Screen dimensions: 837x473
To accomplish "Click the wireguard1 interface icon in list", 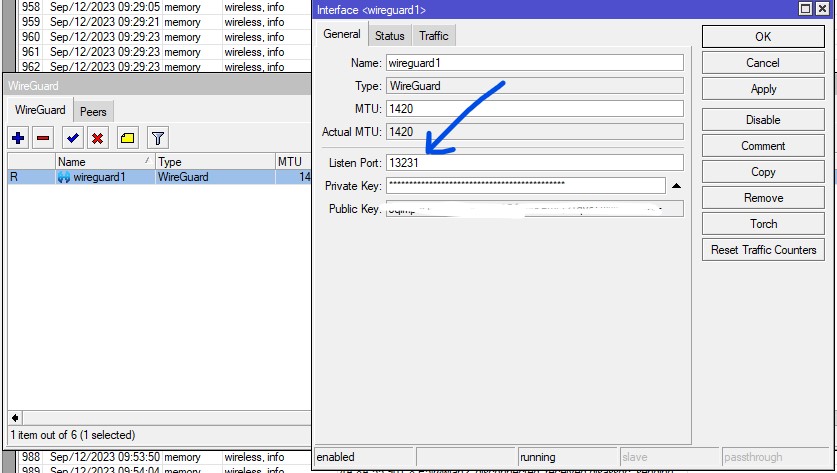I will point(64,177).
